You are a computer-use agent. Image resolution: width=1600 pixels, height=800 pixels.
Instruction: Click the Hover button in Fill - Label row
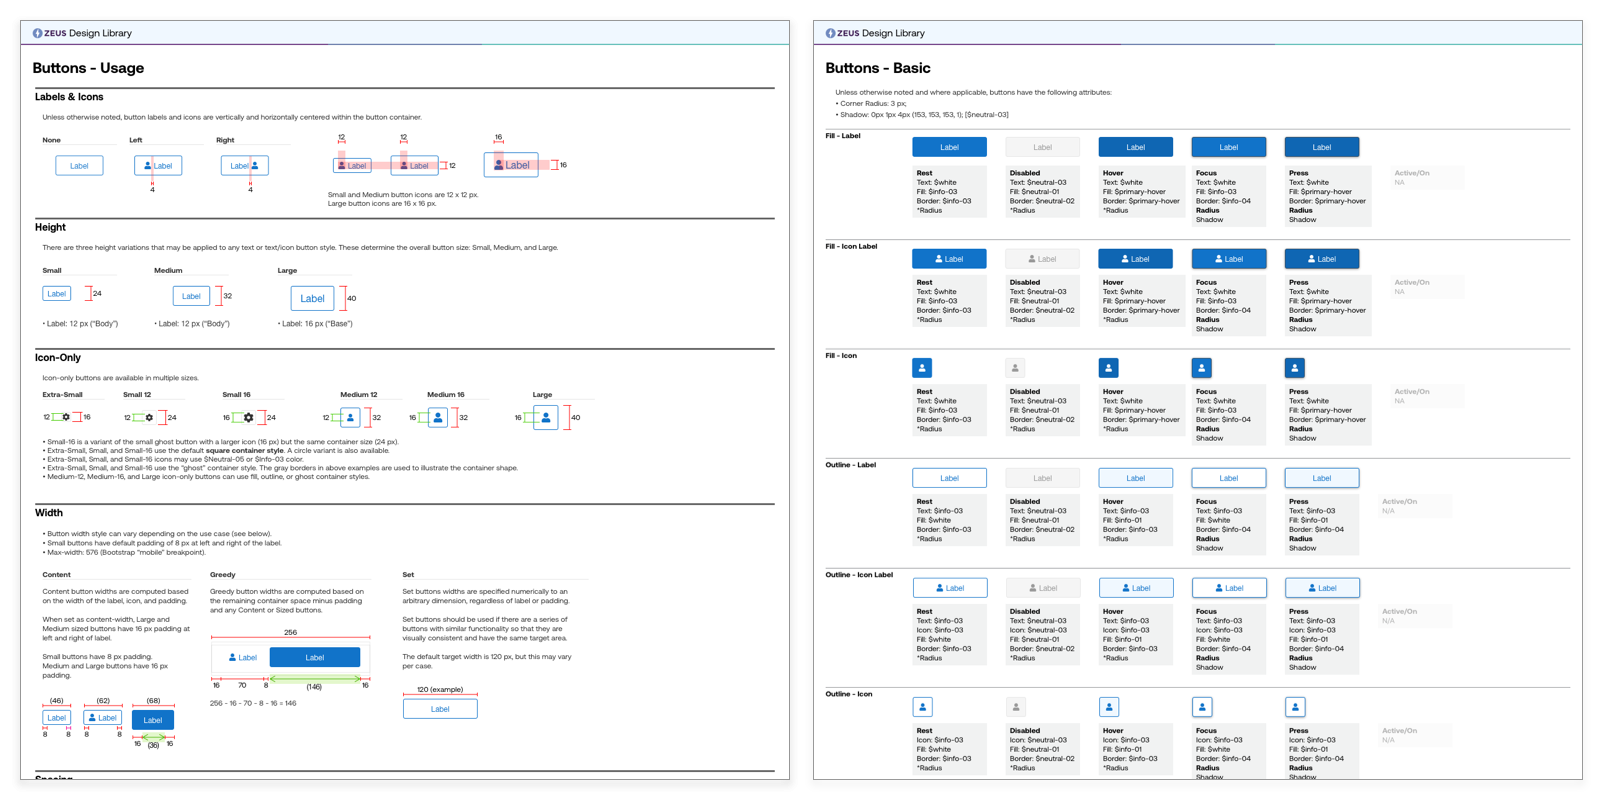point(1136,147)
